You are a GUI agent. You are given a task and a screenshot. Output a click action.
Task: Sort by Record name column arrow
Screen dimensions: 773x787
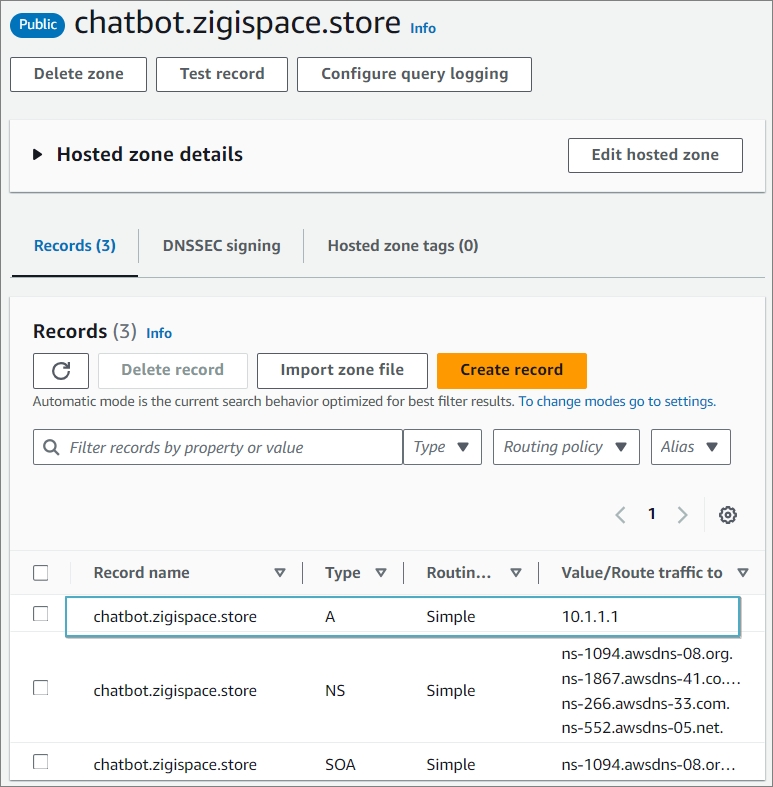(x=280, y=572)
